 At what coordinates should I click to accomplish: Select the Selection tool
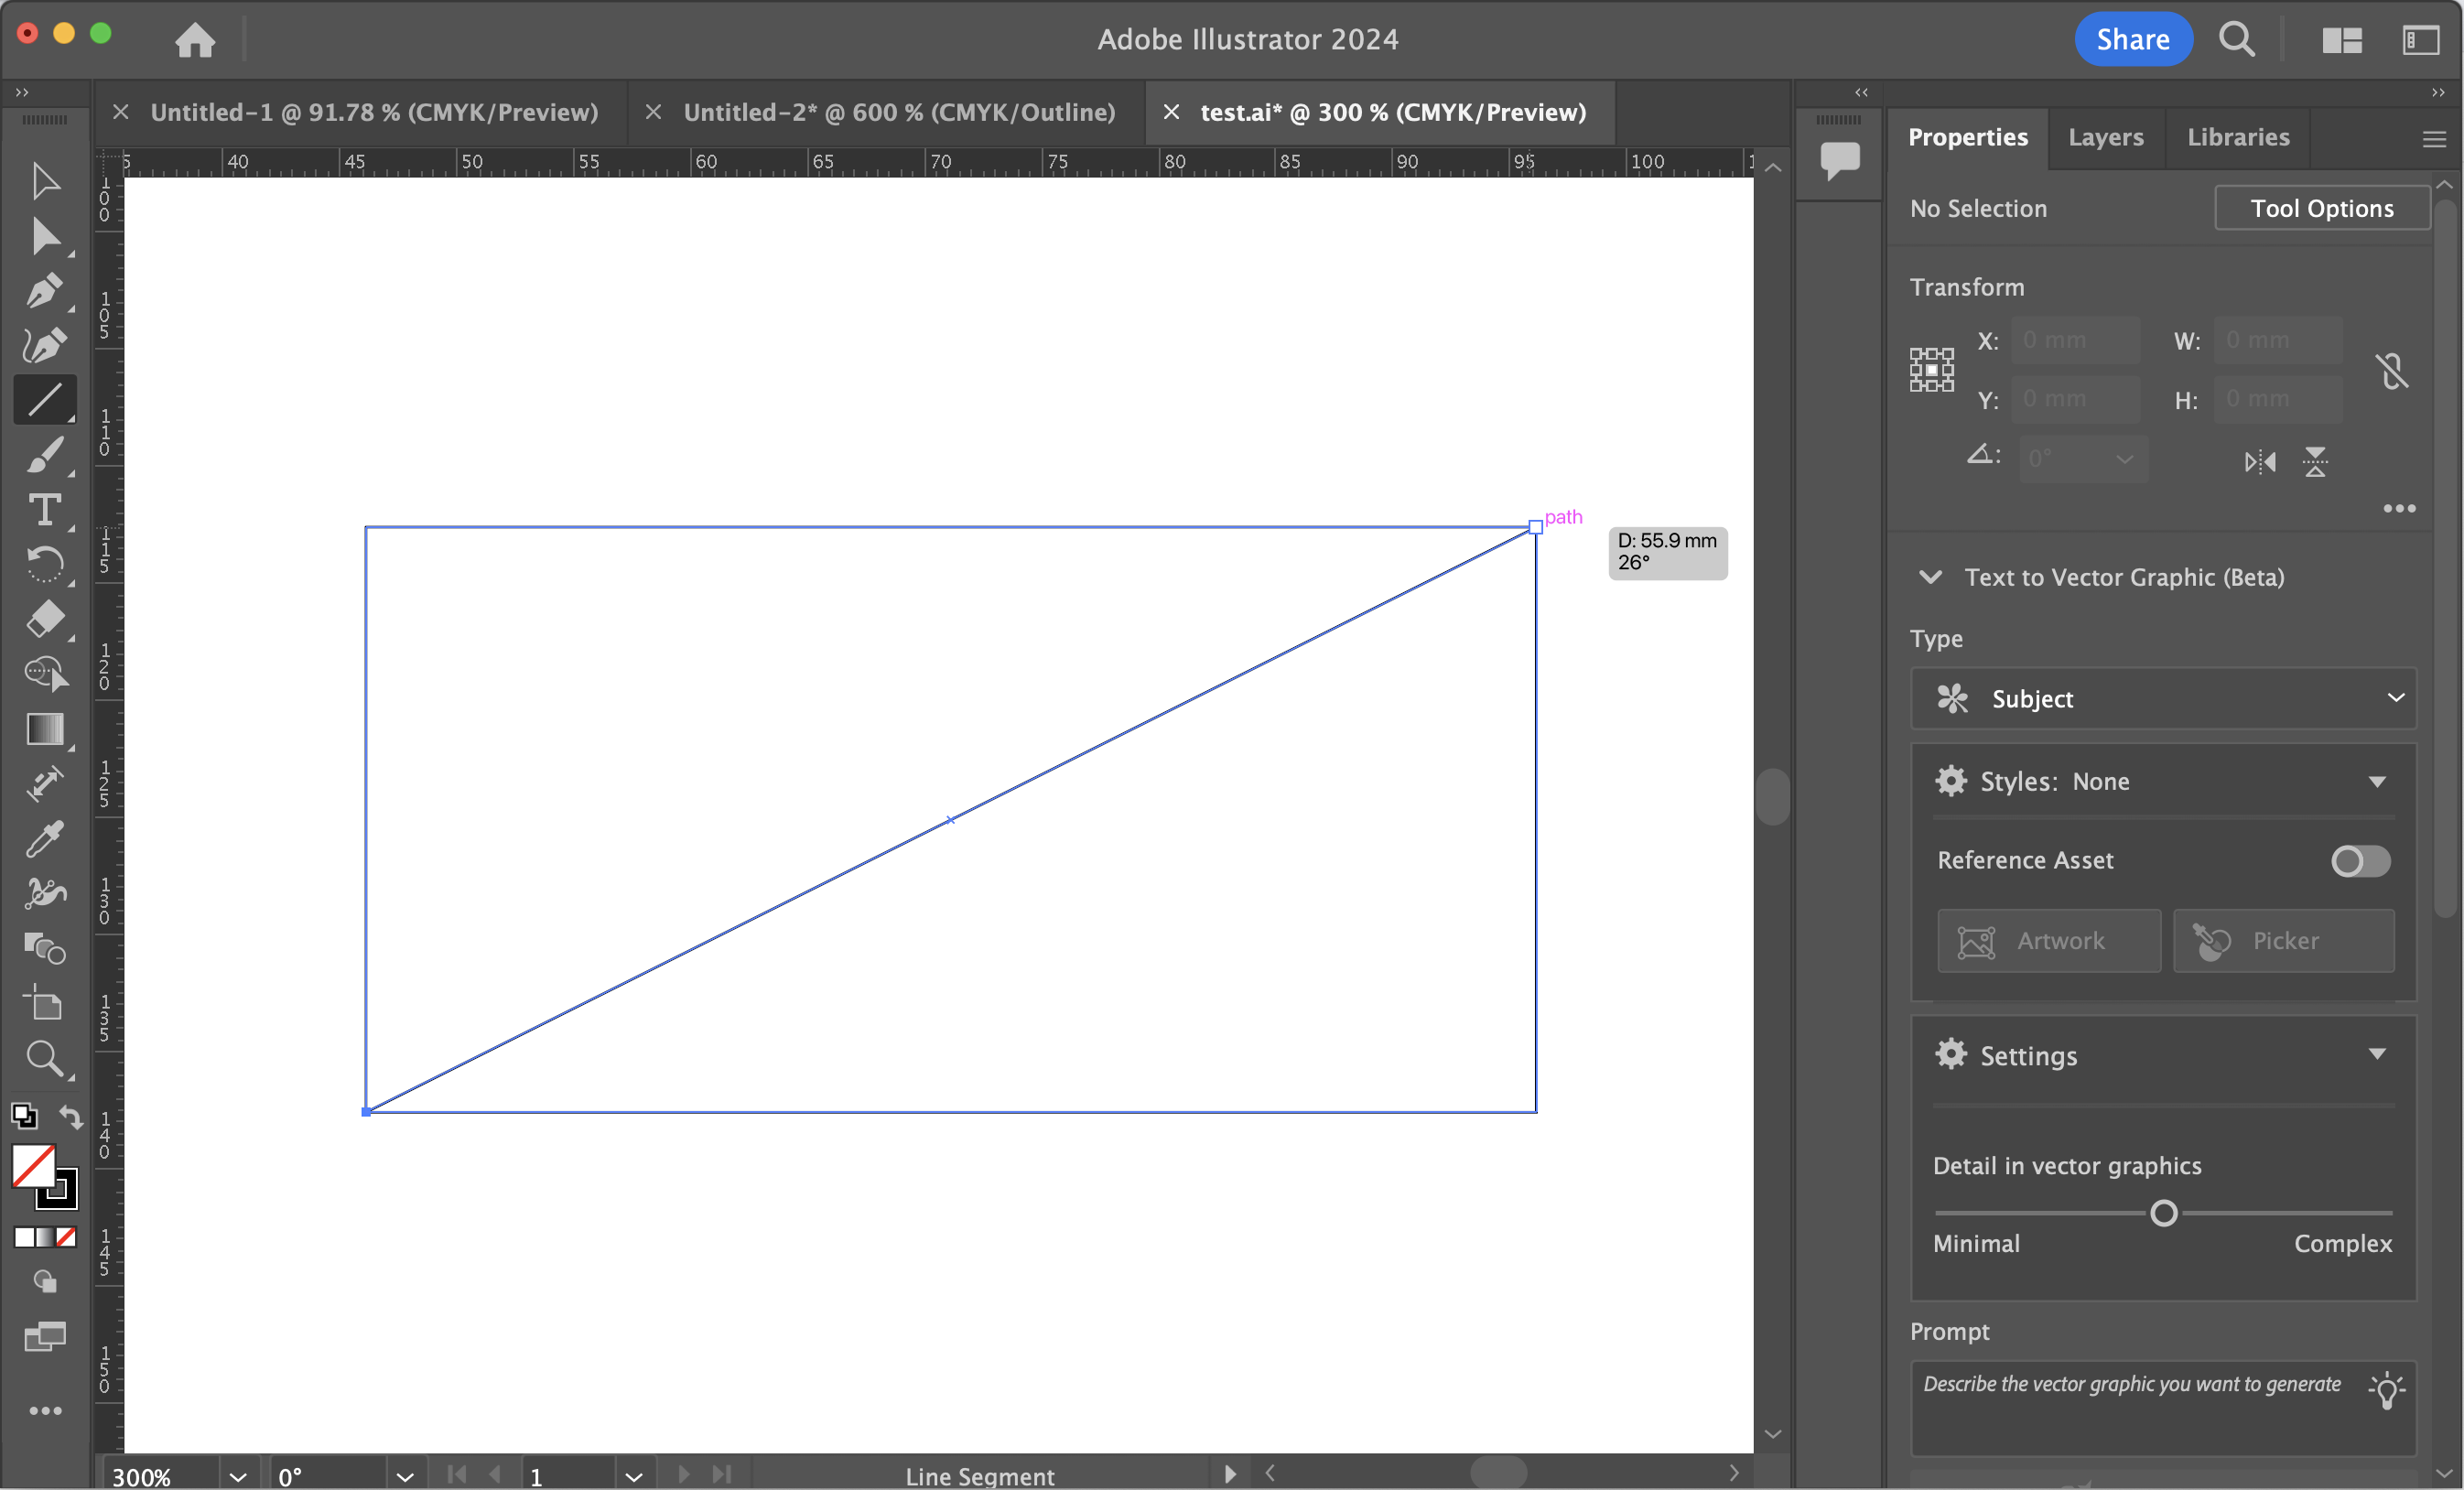(44, 180)
